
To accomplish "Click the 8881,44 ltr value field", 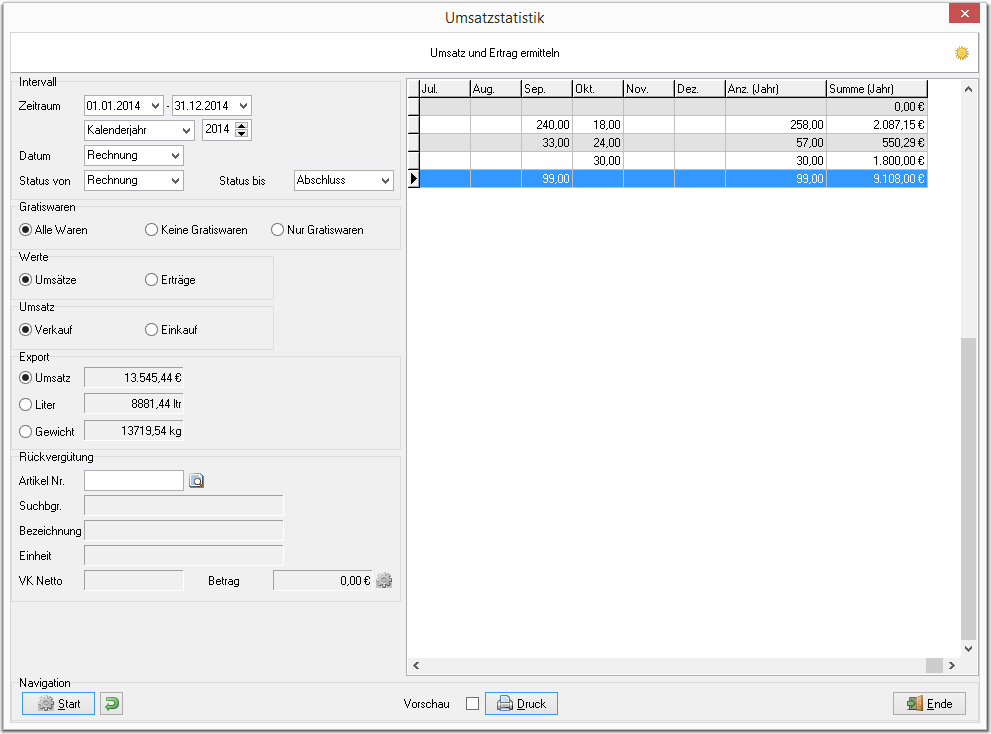I will (x=133, y=404).
